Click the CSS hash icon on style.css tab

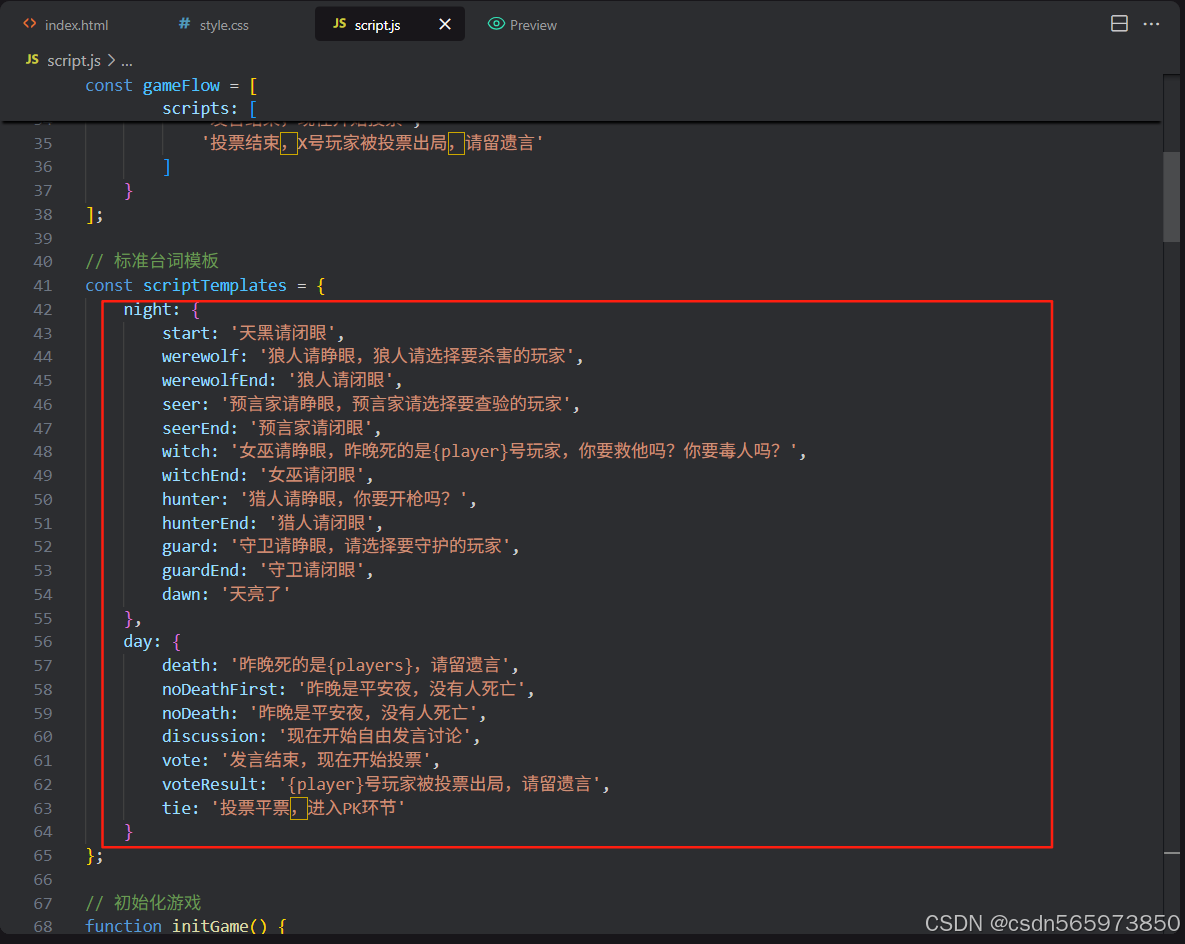click(184, 24)
